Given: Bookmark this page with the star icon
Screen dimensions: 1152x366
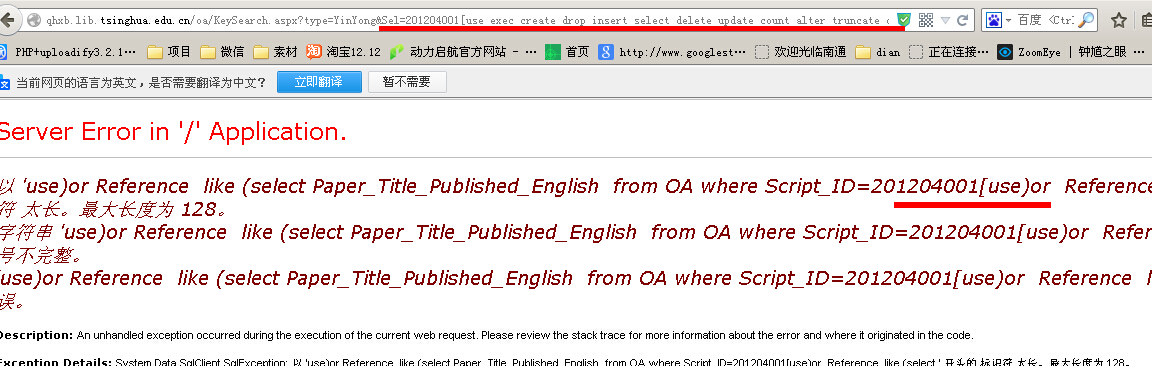Looking at the screenshot, I should (x=1118, y=20).
